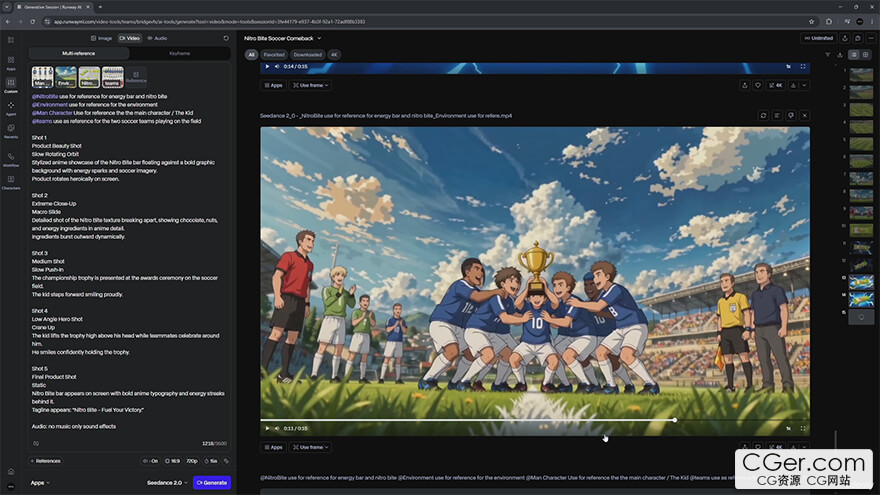This screenshot has width=880, height=495.
Task: Click the share icon next to Unlimited
Action: click(845, 38)
